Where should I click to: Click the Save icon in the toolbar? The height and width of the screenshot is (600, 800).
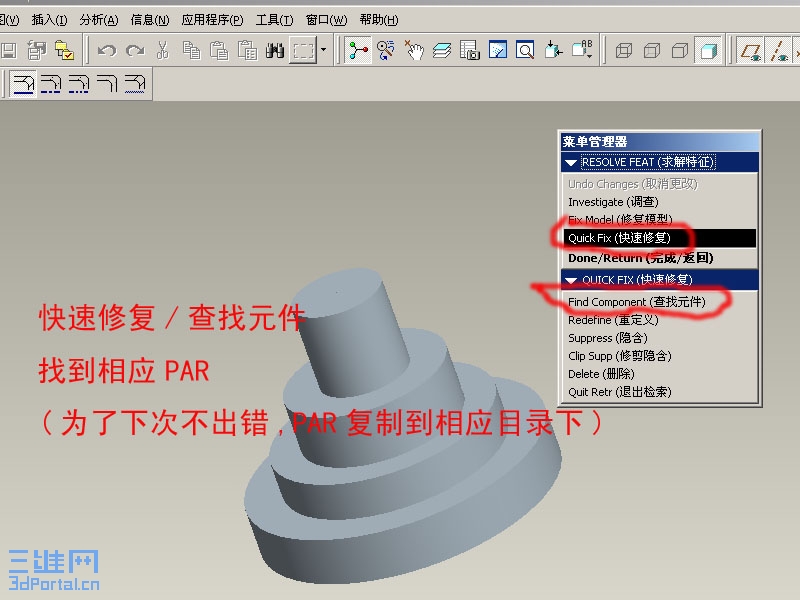point(9,50)
